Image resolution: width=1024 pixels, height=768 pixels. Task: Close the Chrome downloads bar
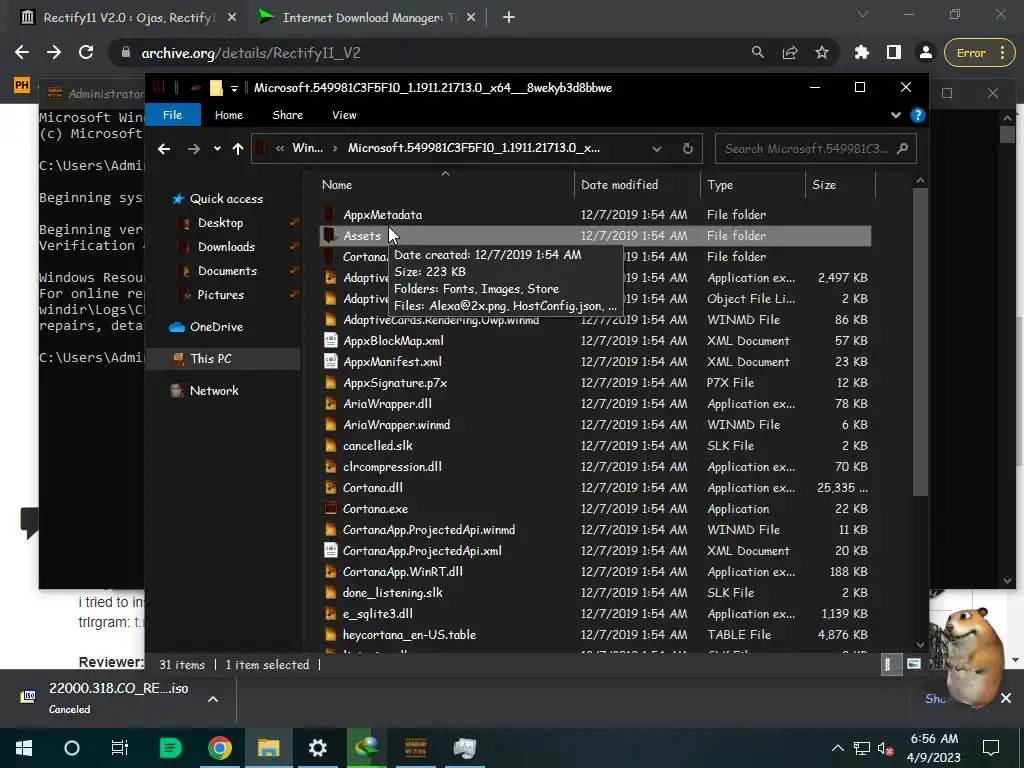(1006, 699)
